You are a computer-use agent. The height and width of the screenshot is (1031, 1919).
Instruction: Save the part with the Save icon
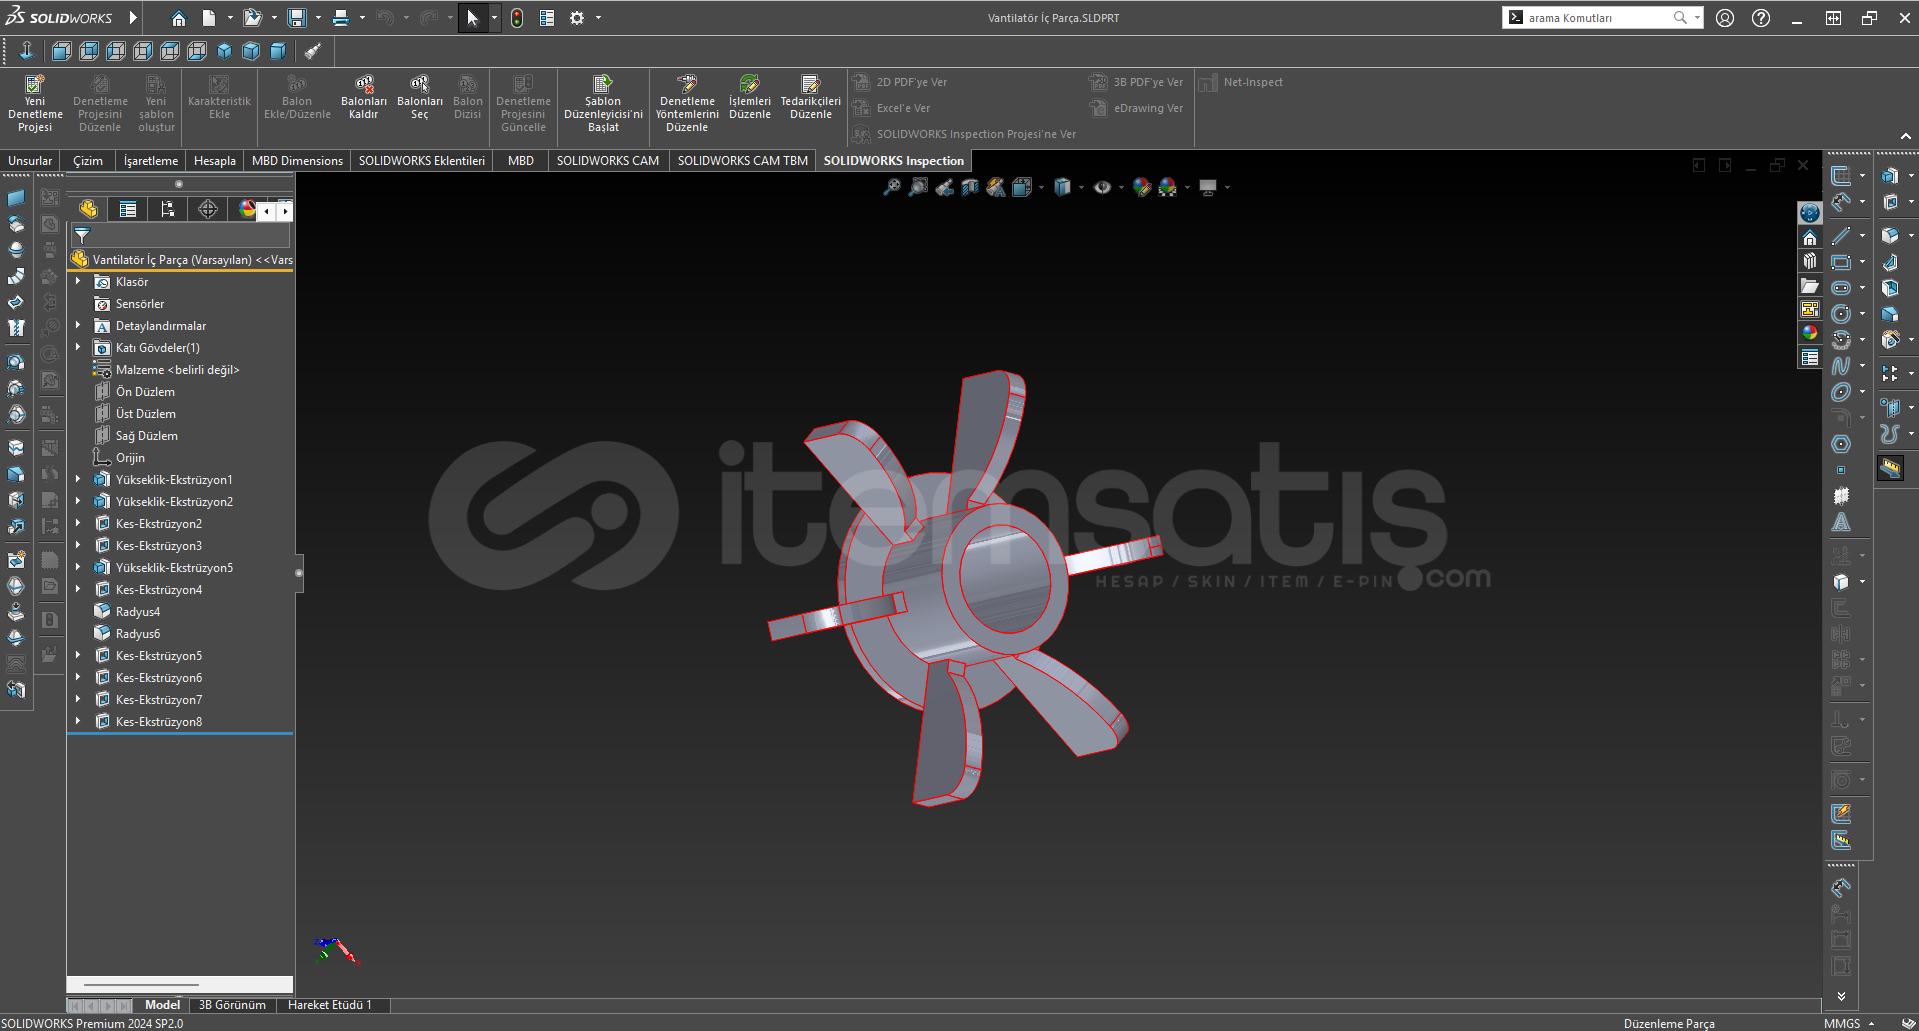297,18
